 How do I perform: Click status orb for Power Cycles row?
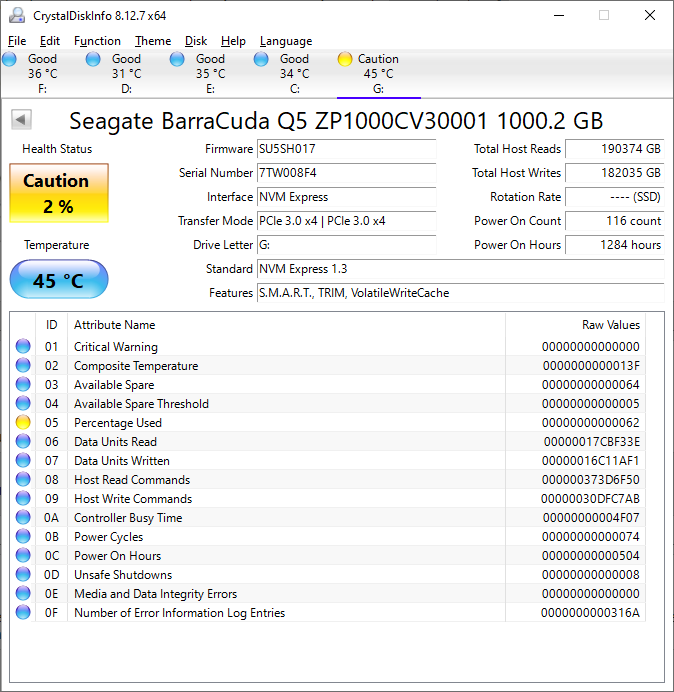click(x=23, y=536)
